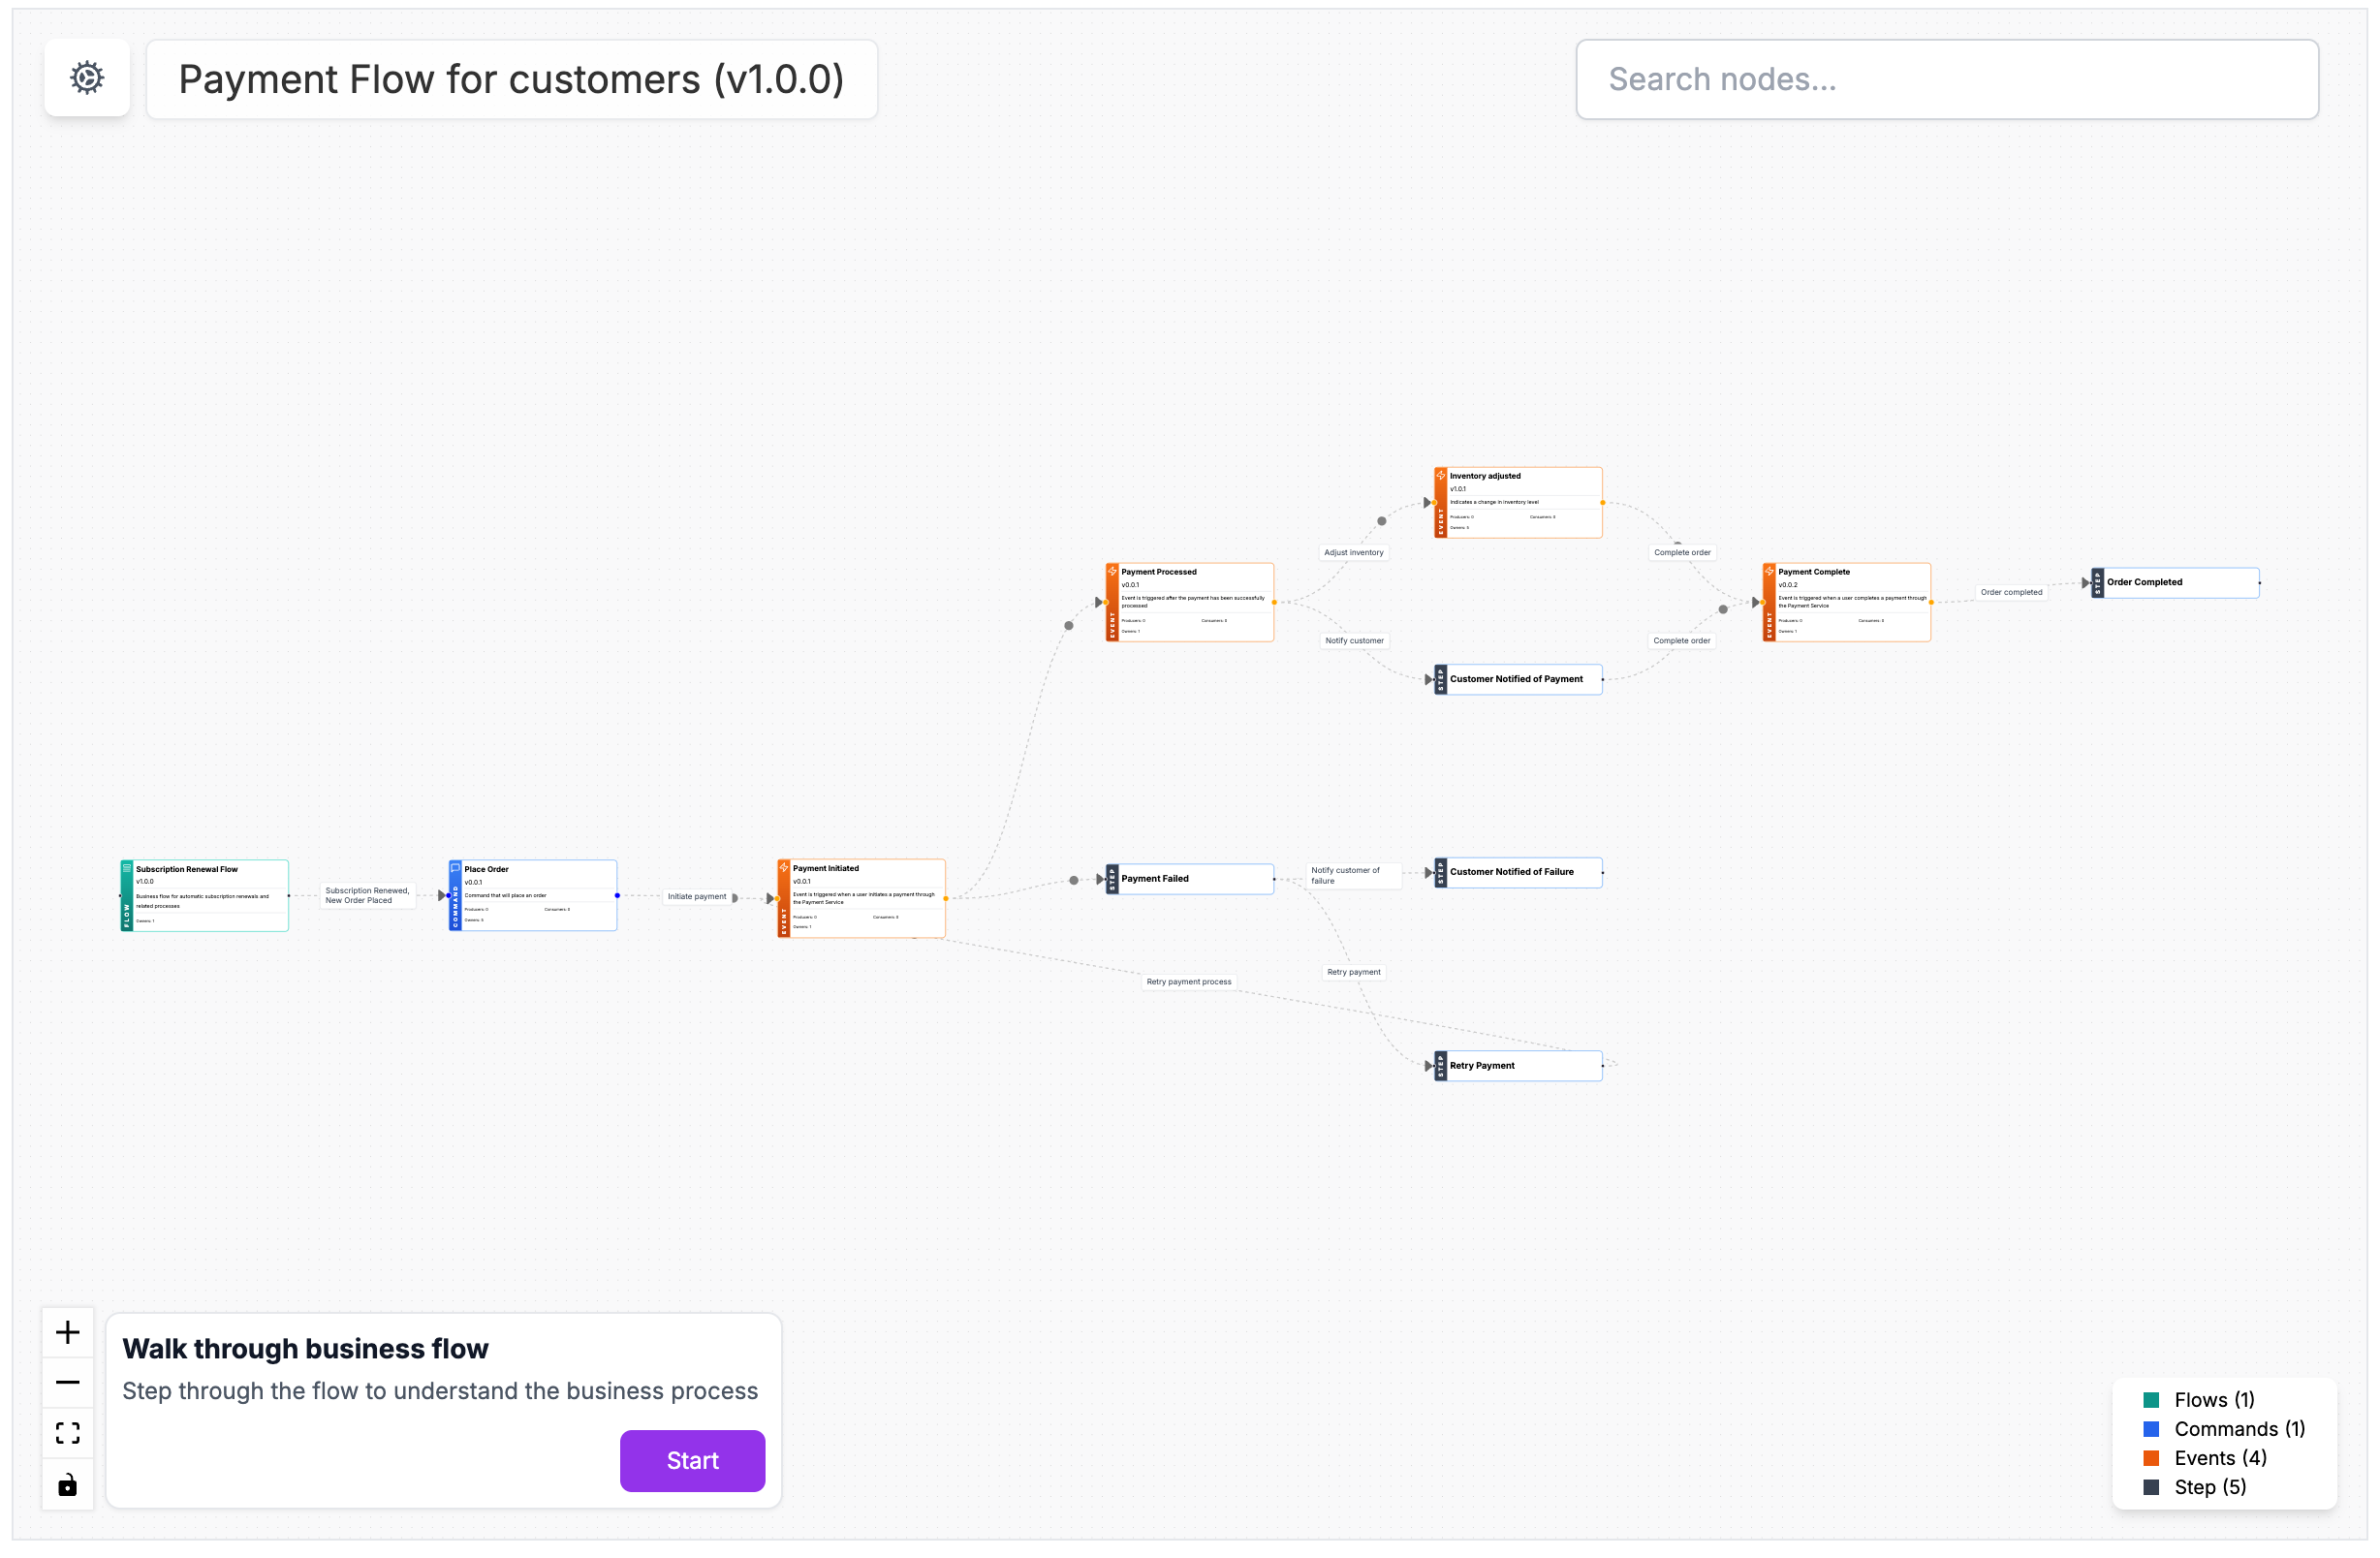Click Start to walk through the business flow

tap(692, 1460)
